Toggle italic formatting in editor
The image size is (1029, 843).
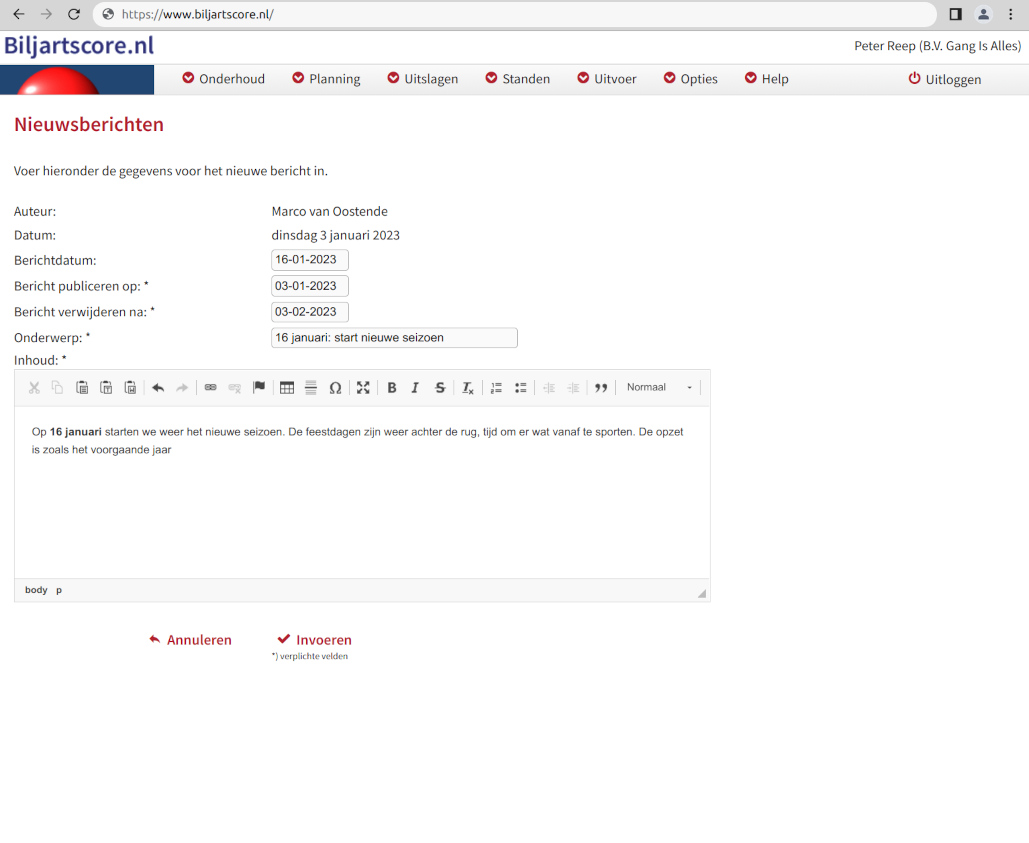[415, 388]
